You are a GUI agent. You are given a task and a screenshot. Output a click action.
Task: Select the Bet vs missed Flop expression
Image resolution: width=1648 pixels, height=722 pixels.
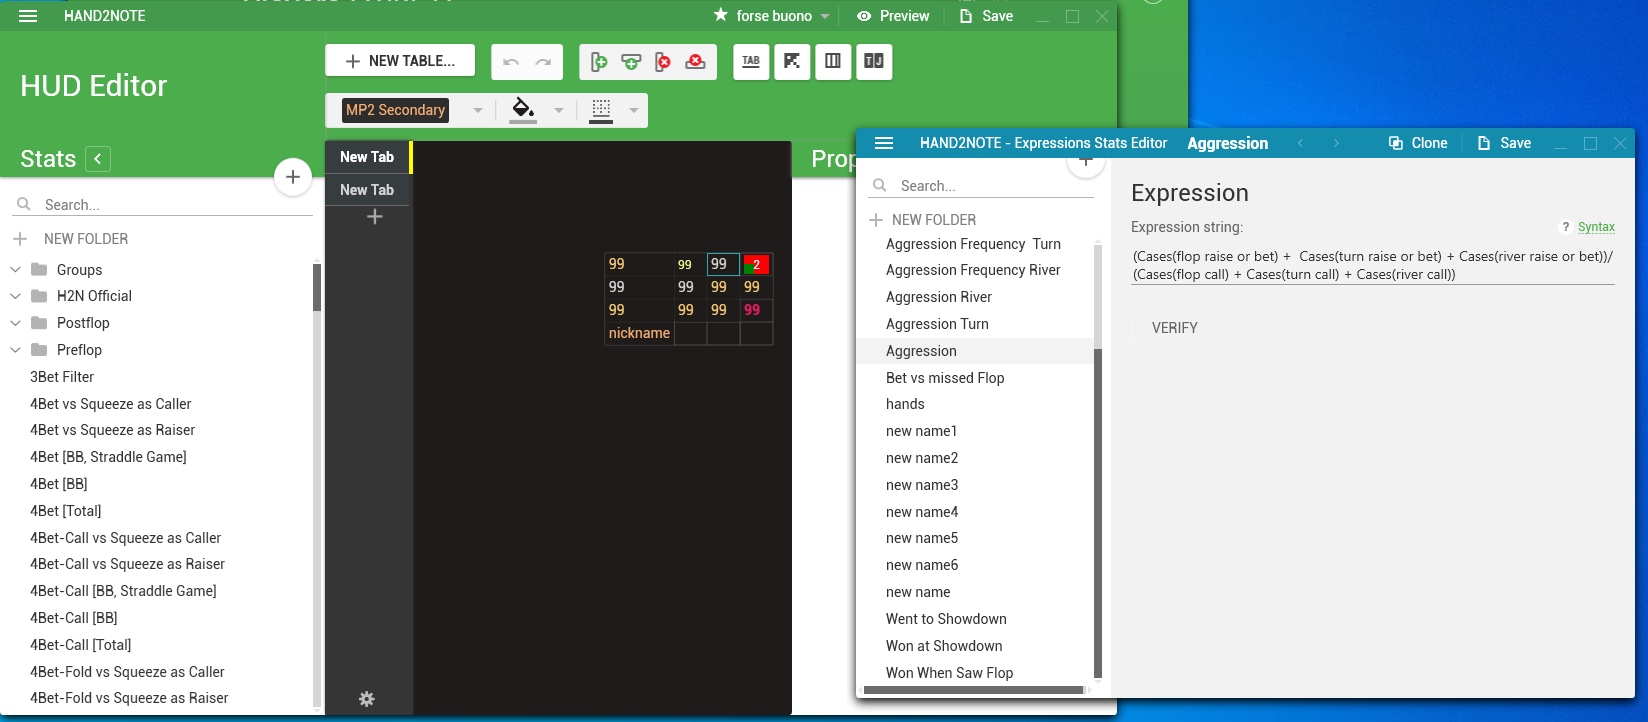click(x=945, y=378)
